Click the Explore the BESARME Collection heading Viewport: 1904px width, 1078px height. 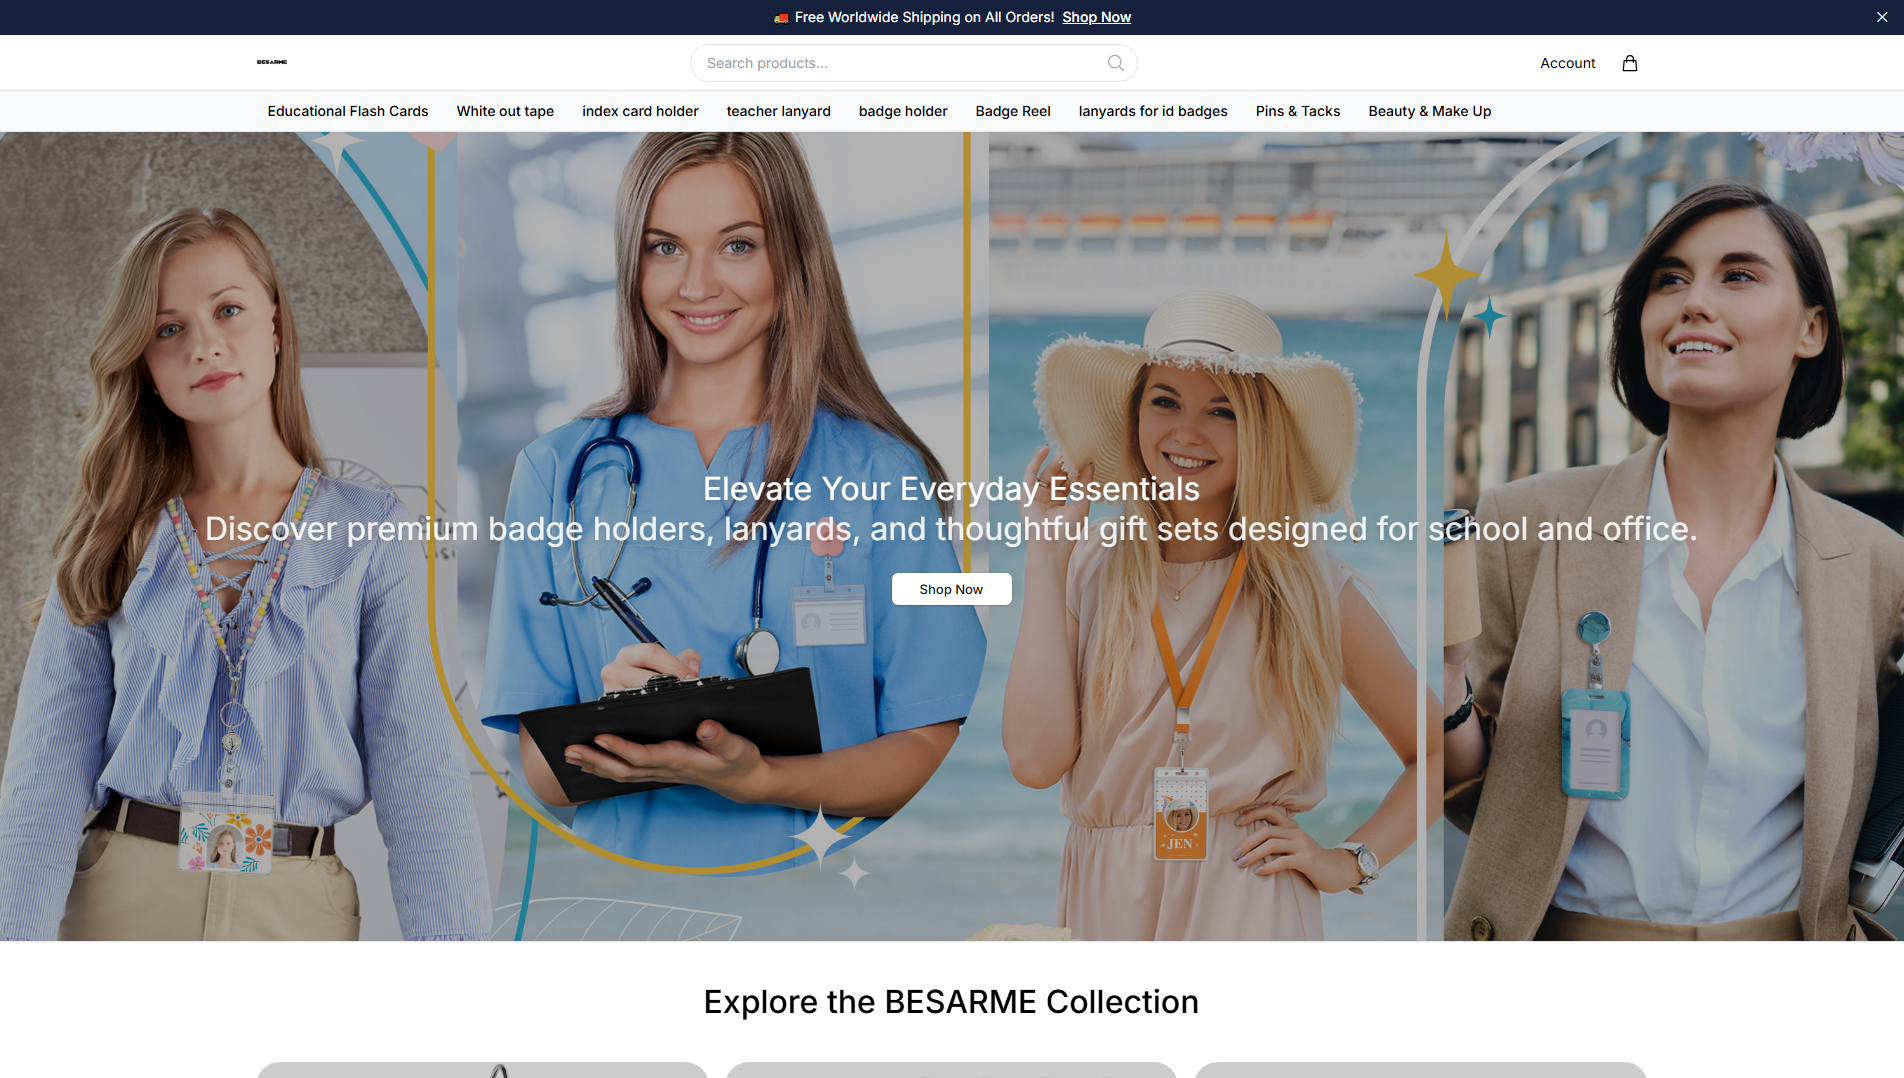(x=951, y=1002)
